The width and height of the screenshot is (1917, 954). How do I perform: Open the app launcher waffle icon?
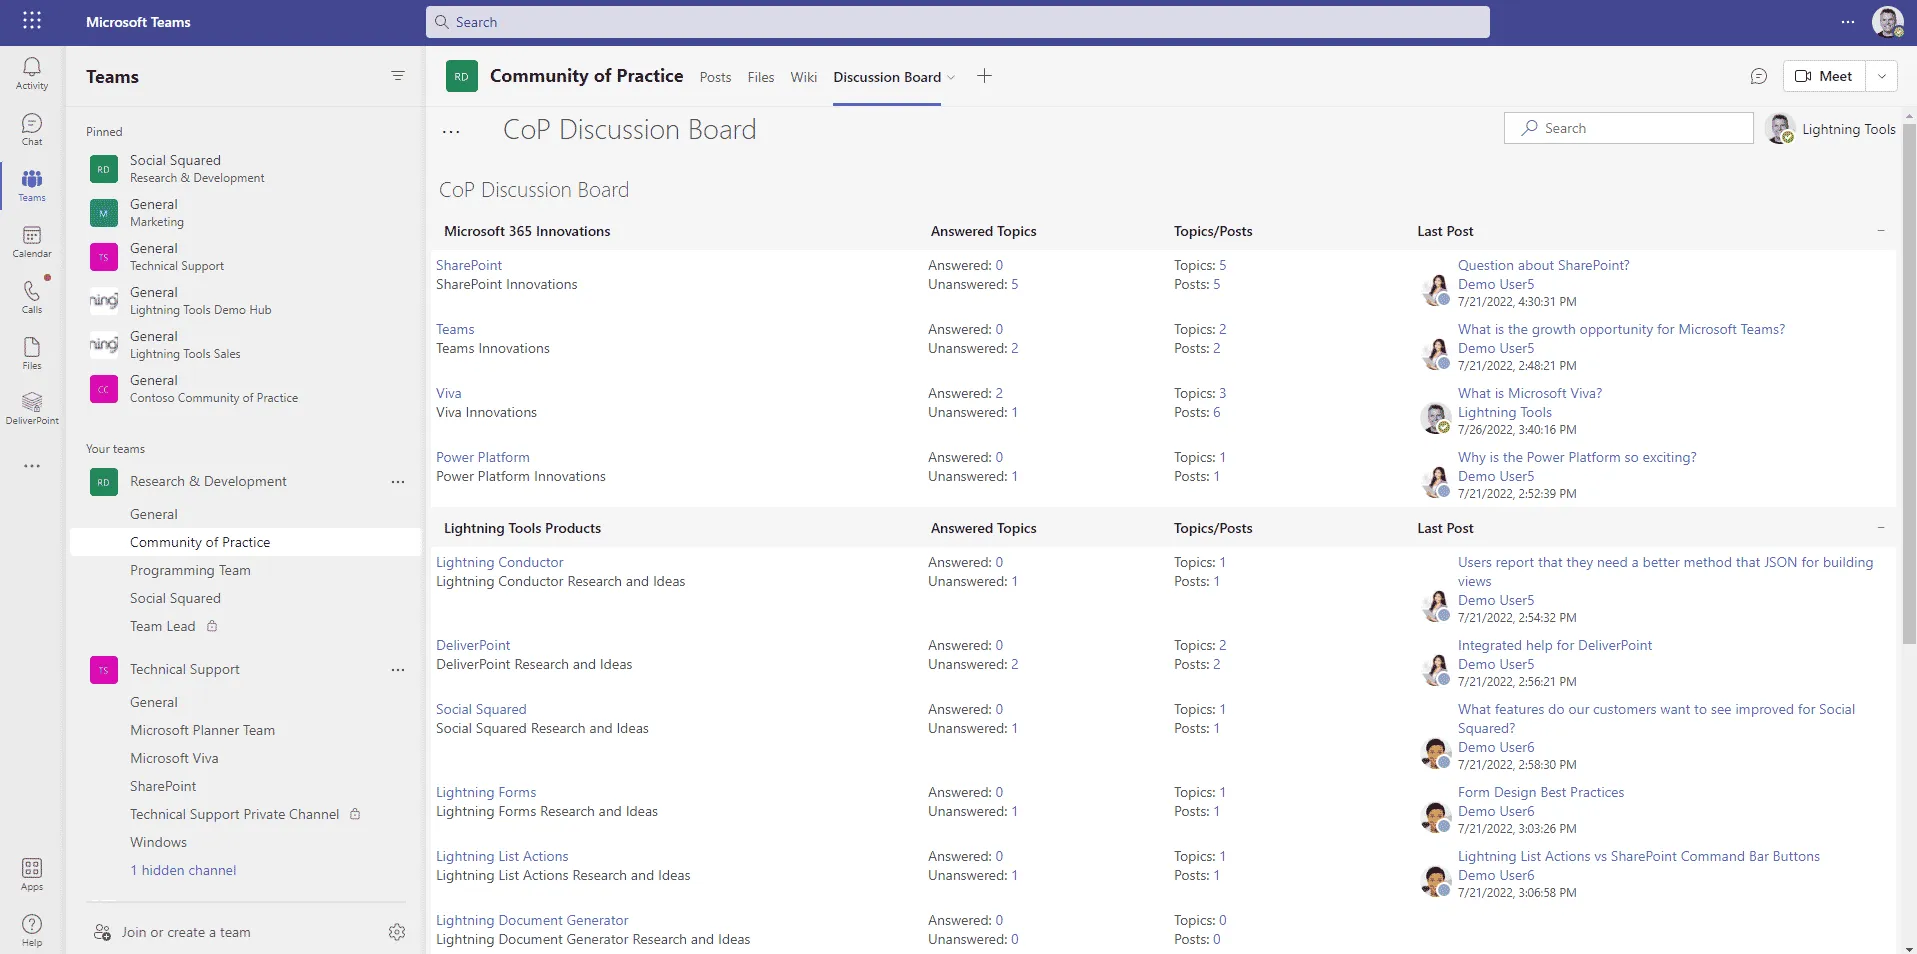pos(31,21)
